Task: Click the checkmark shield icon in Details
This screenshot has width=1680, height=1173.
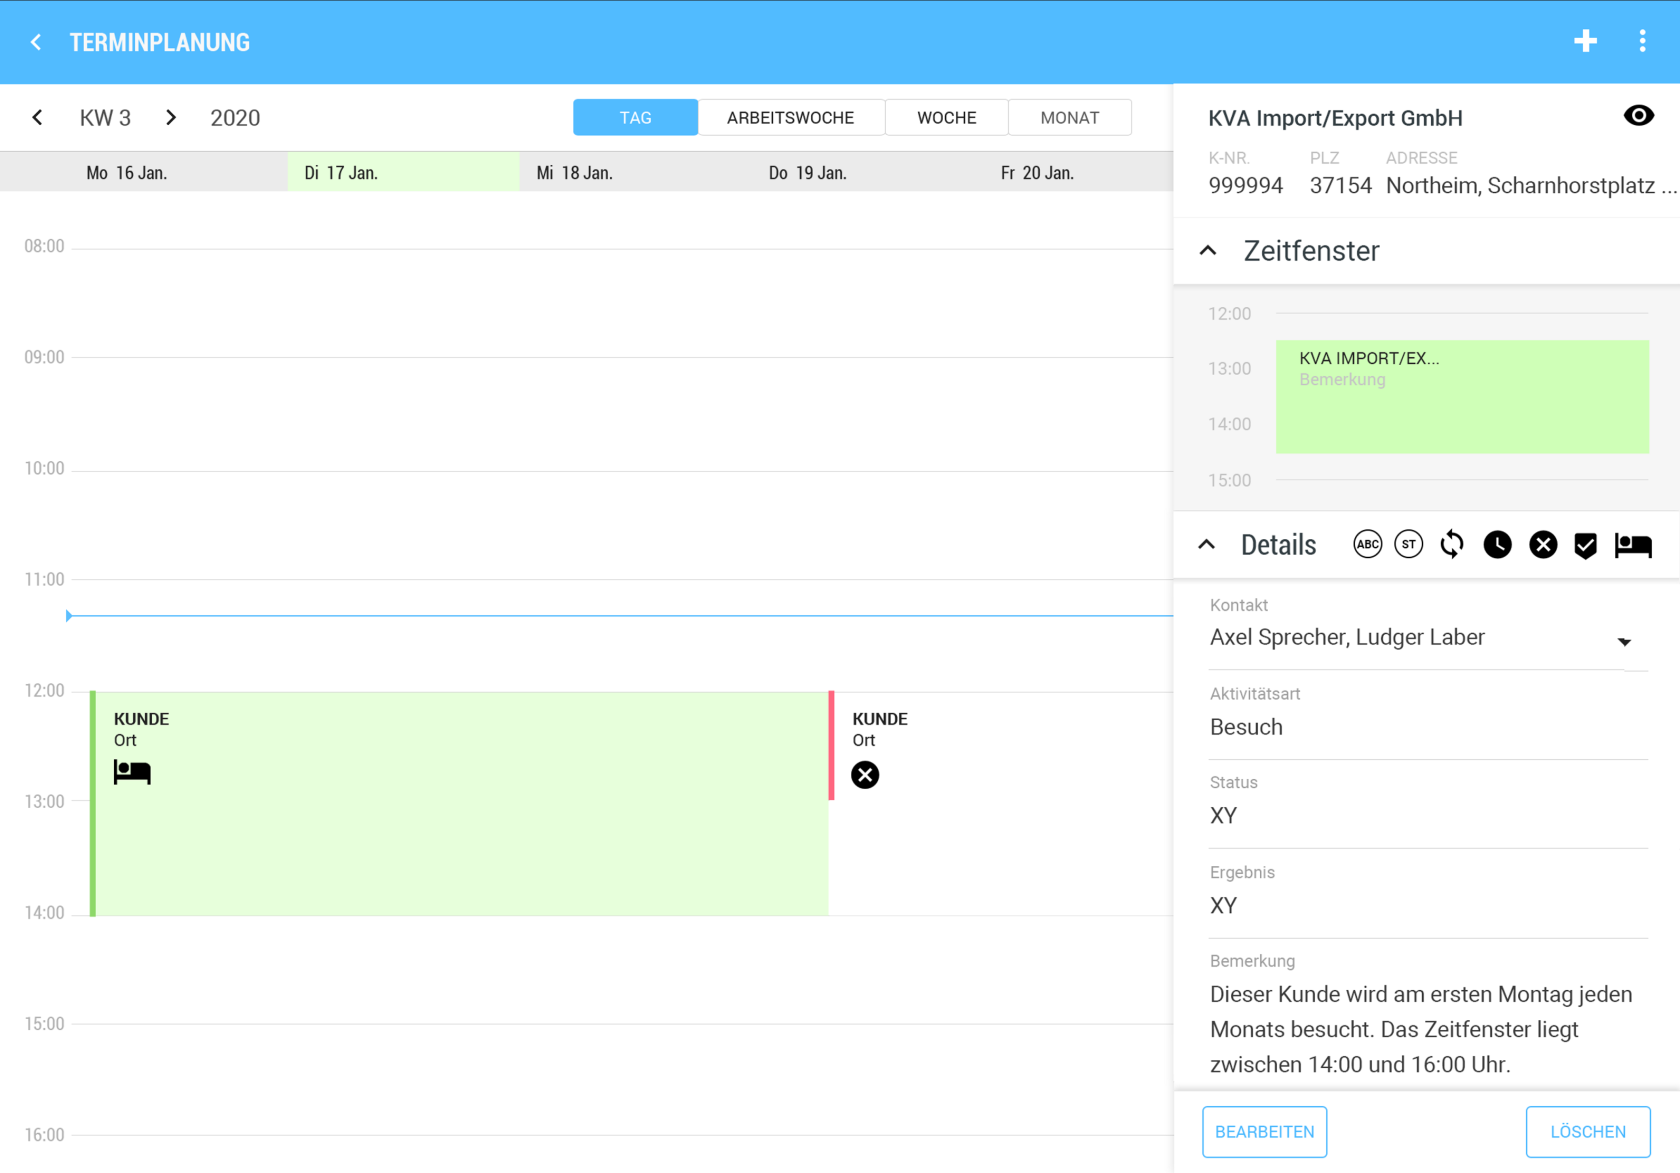Action: click(1586, 545)
